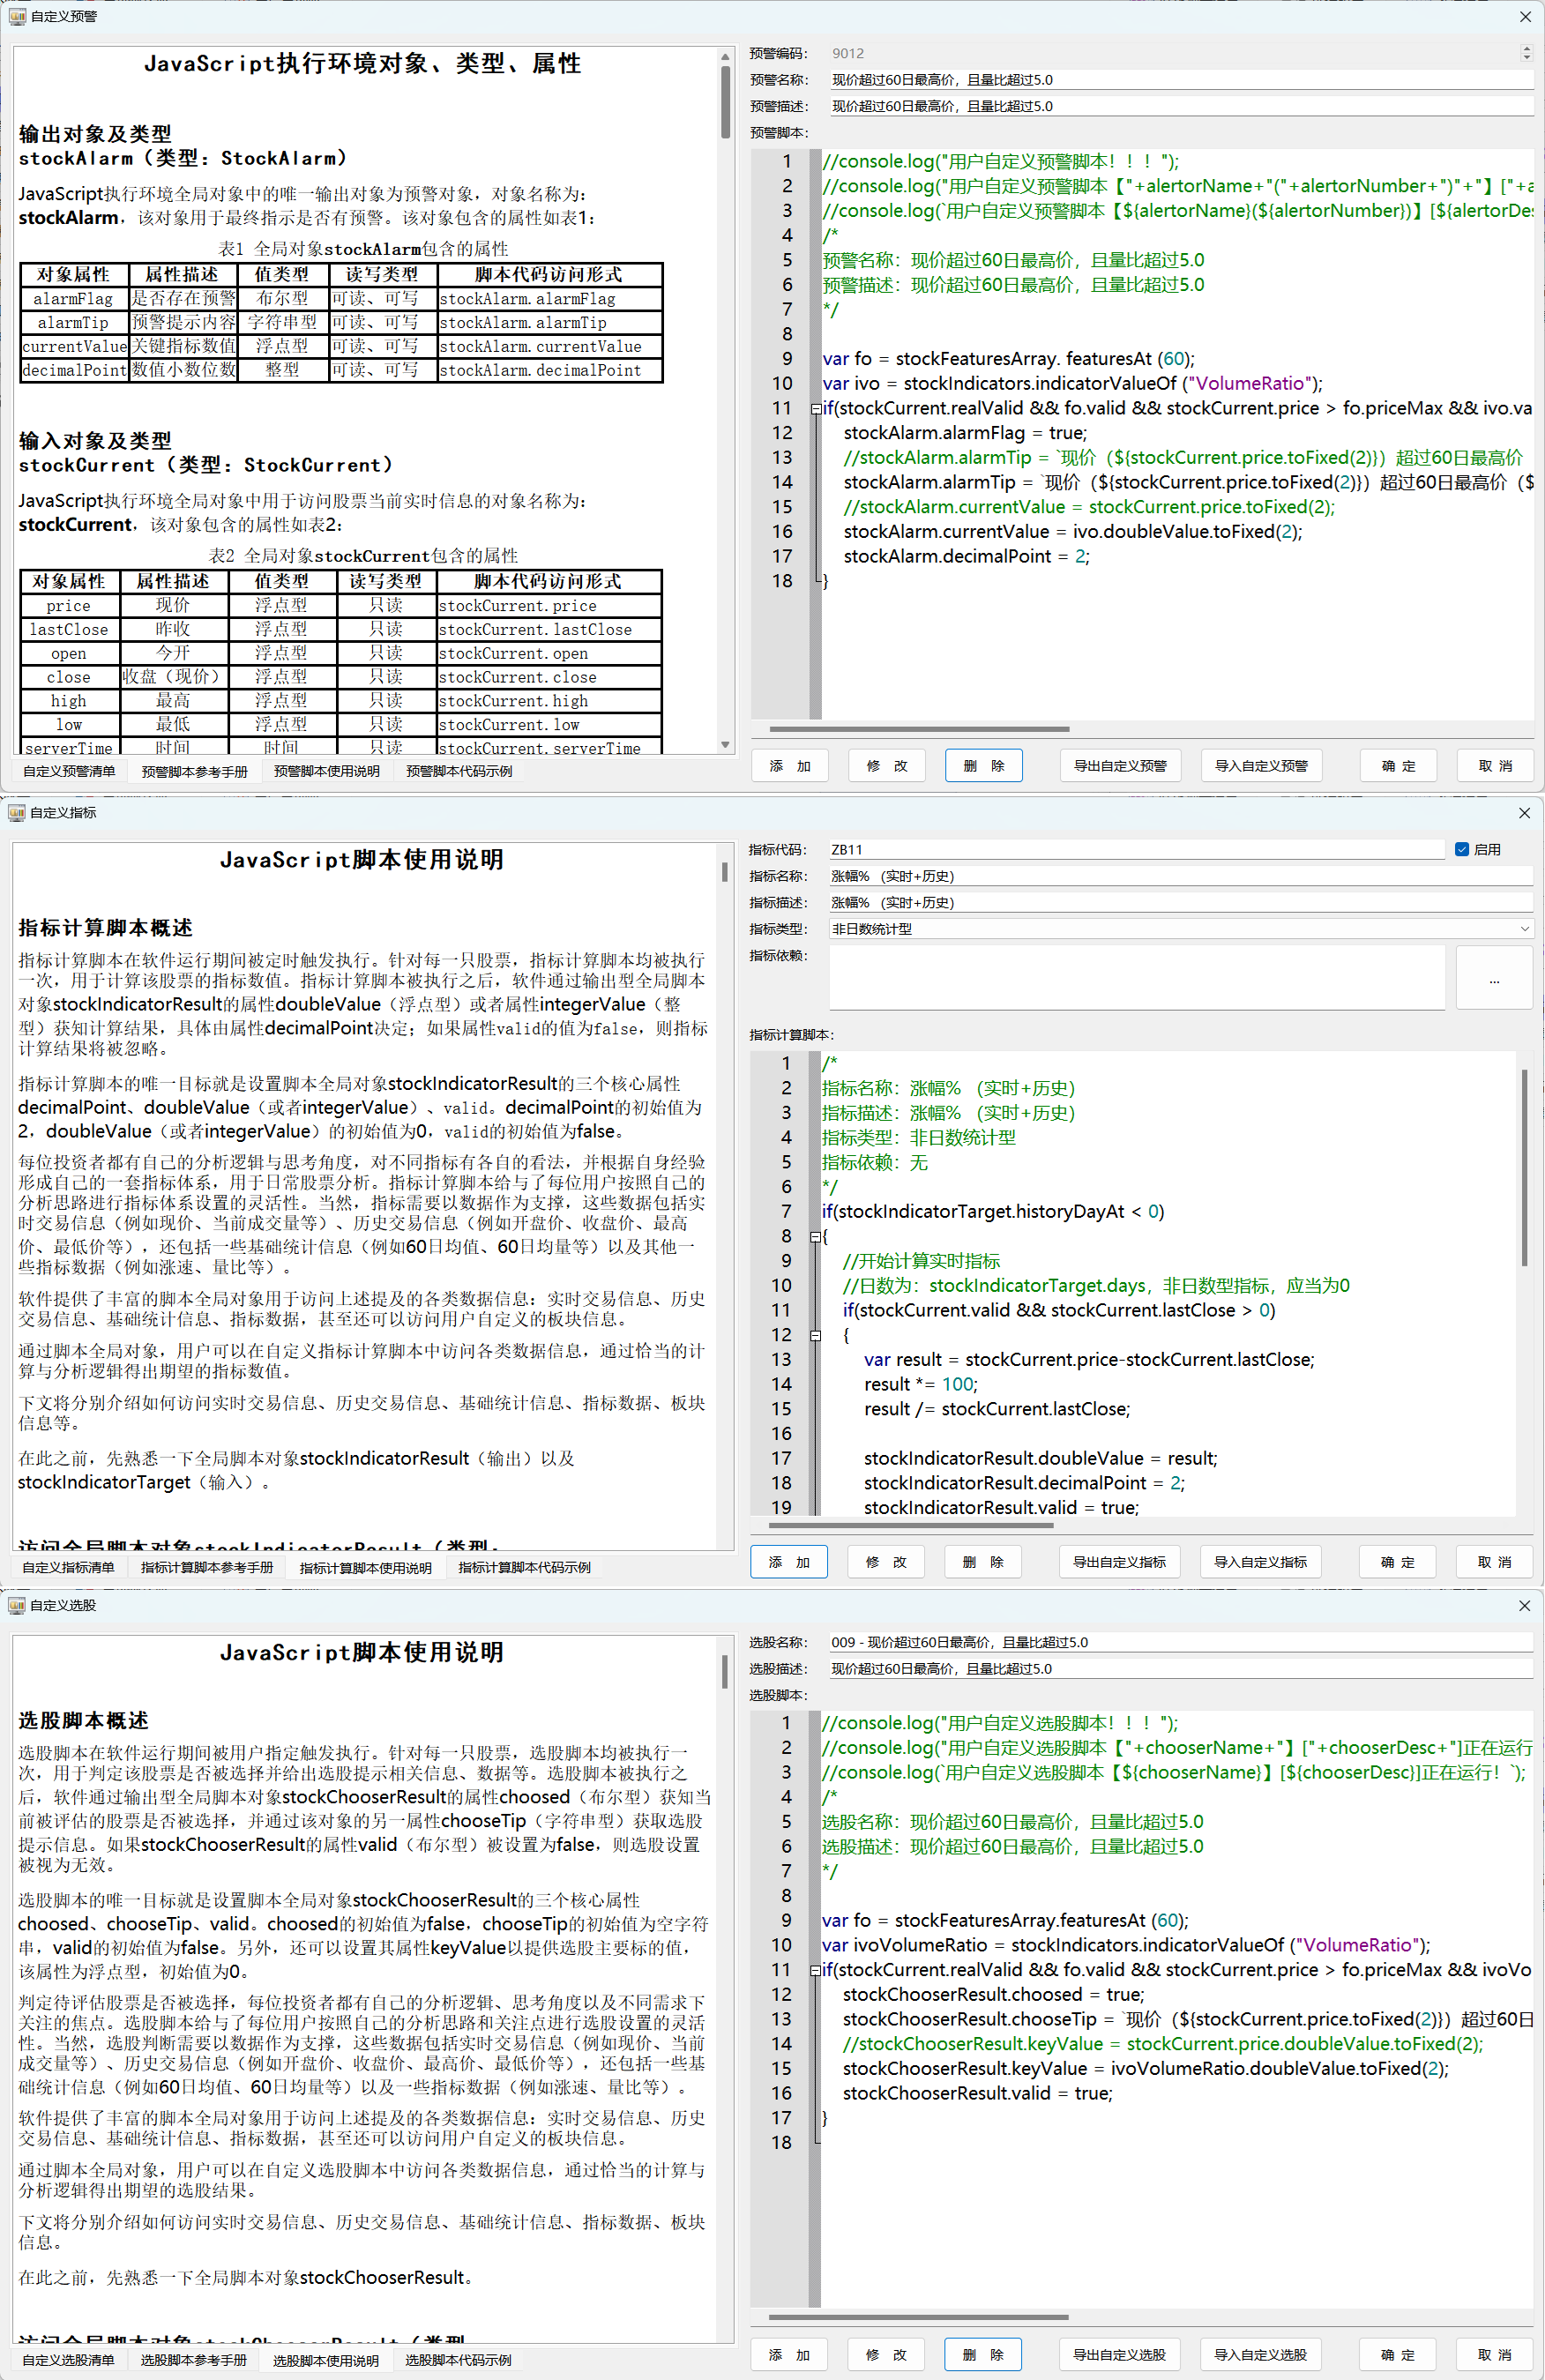Collapse code block at line 11 in 预警脚本
1545x2380 pixels.
(x=816, y=408)
